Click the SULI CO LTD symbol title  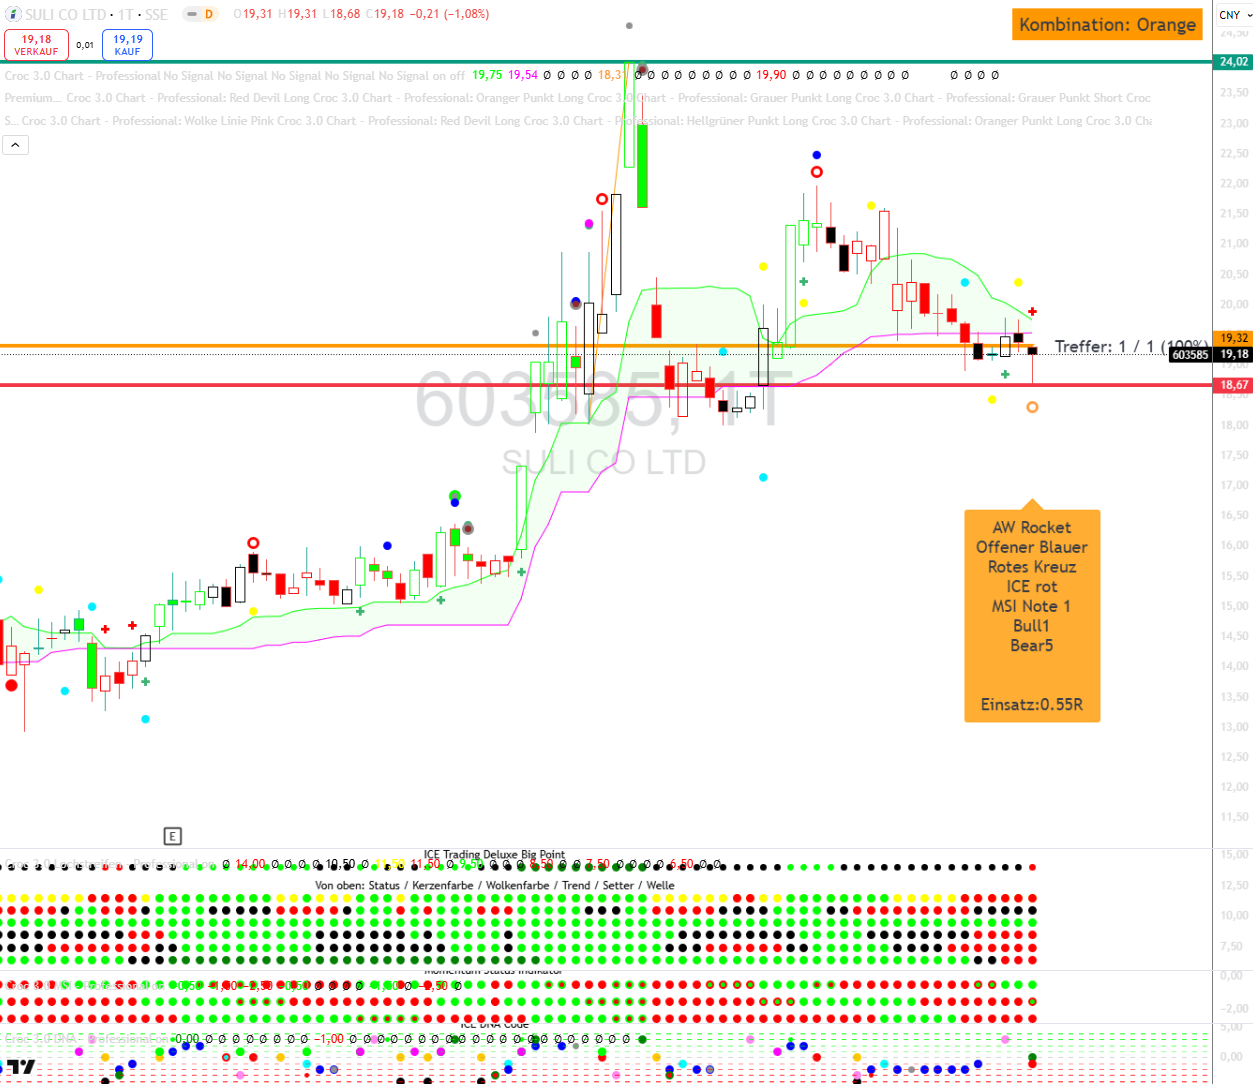pos(66,14)
